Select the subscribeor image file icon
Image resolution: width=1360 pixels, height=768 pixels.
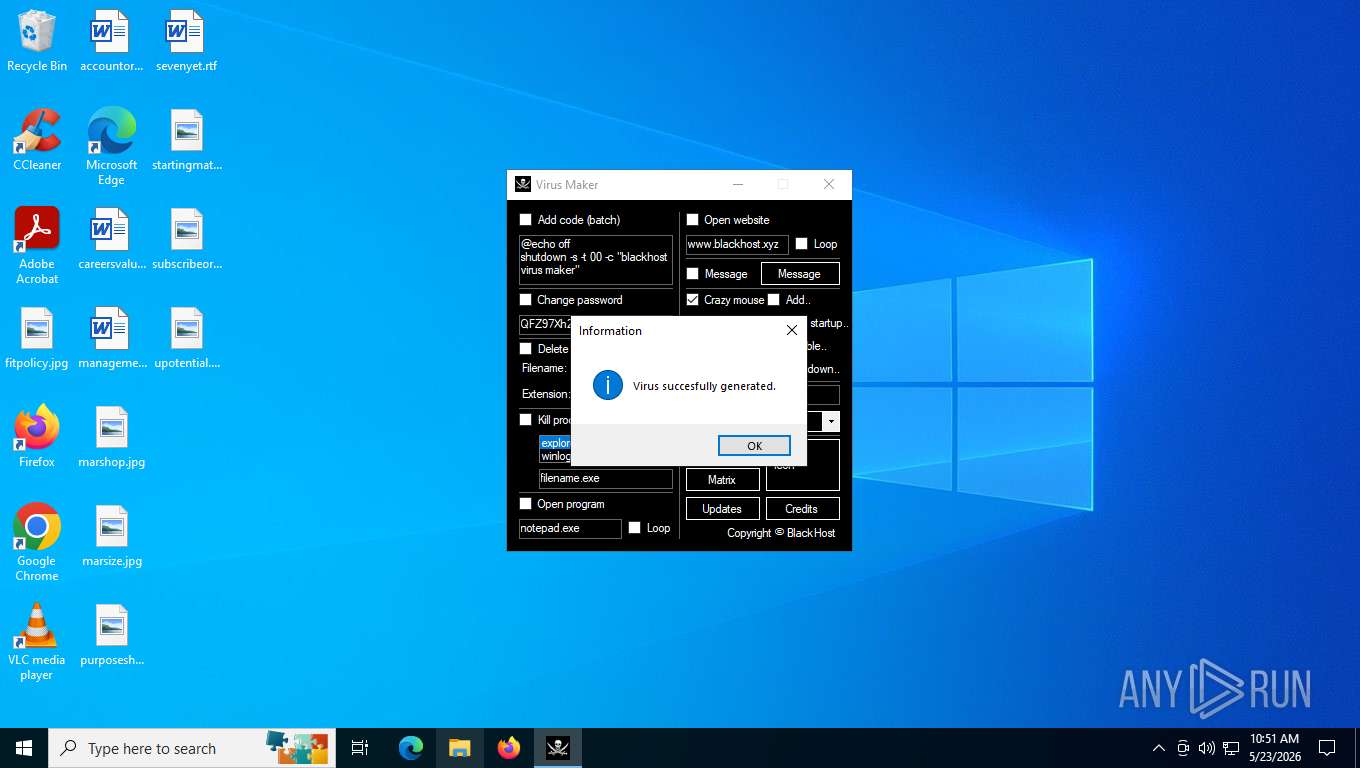186,239
